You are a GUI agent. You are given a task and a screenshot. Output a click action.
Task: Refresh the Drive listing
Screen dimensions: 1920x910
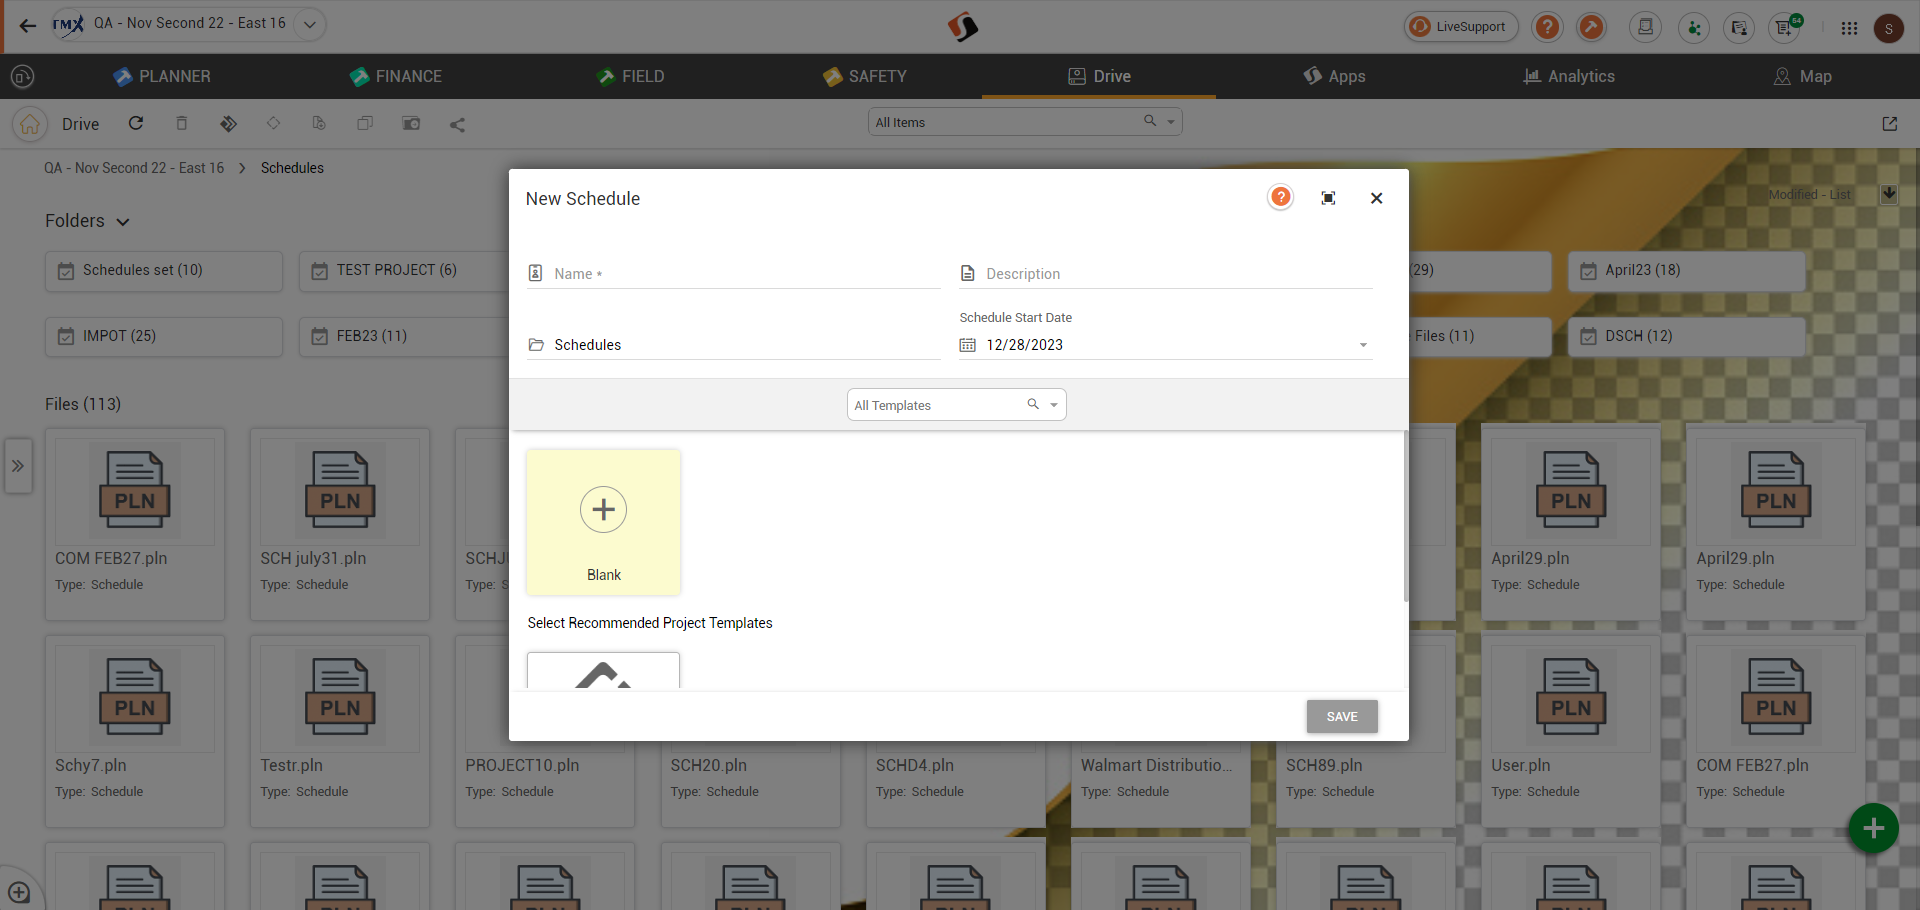[136, 123]
